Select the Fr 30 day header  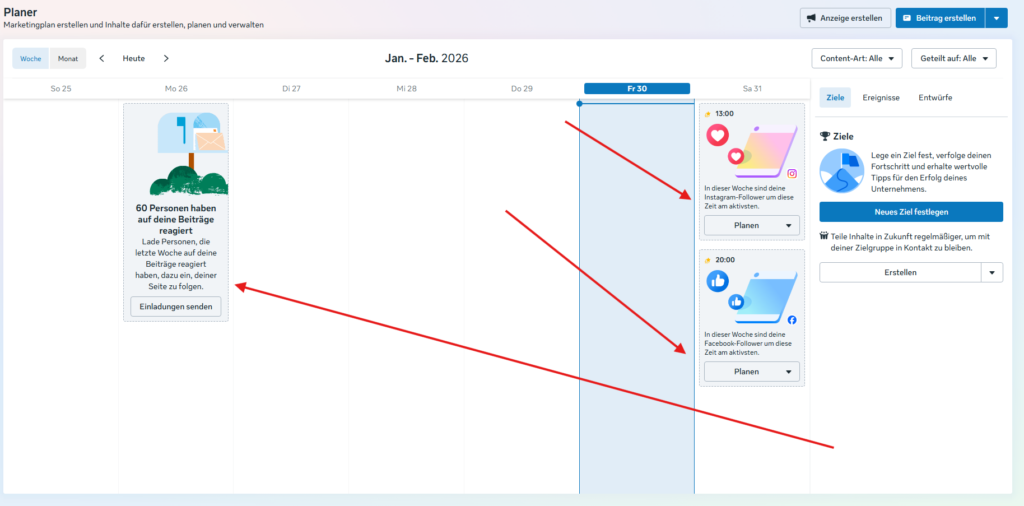click(x=637, y=89)
